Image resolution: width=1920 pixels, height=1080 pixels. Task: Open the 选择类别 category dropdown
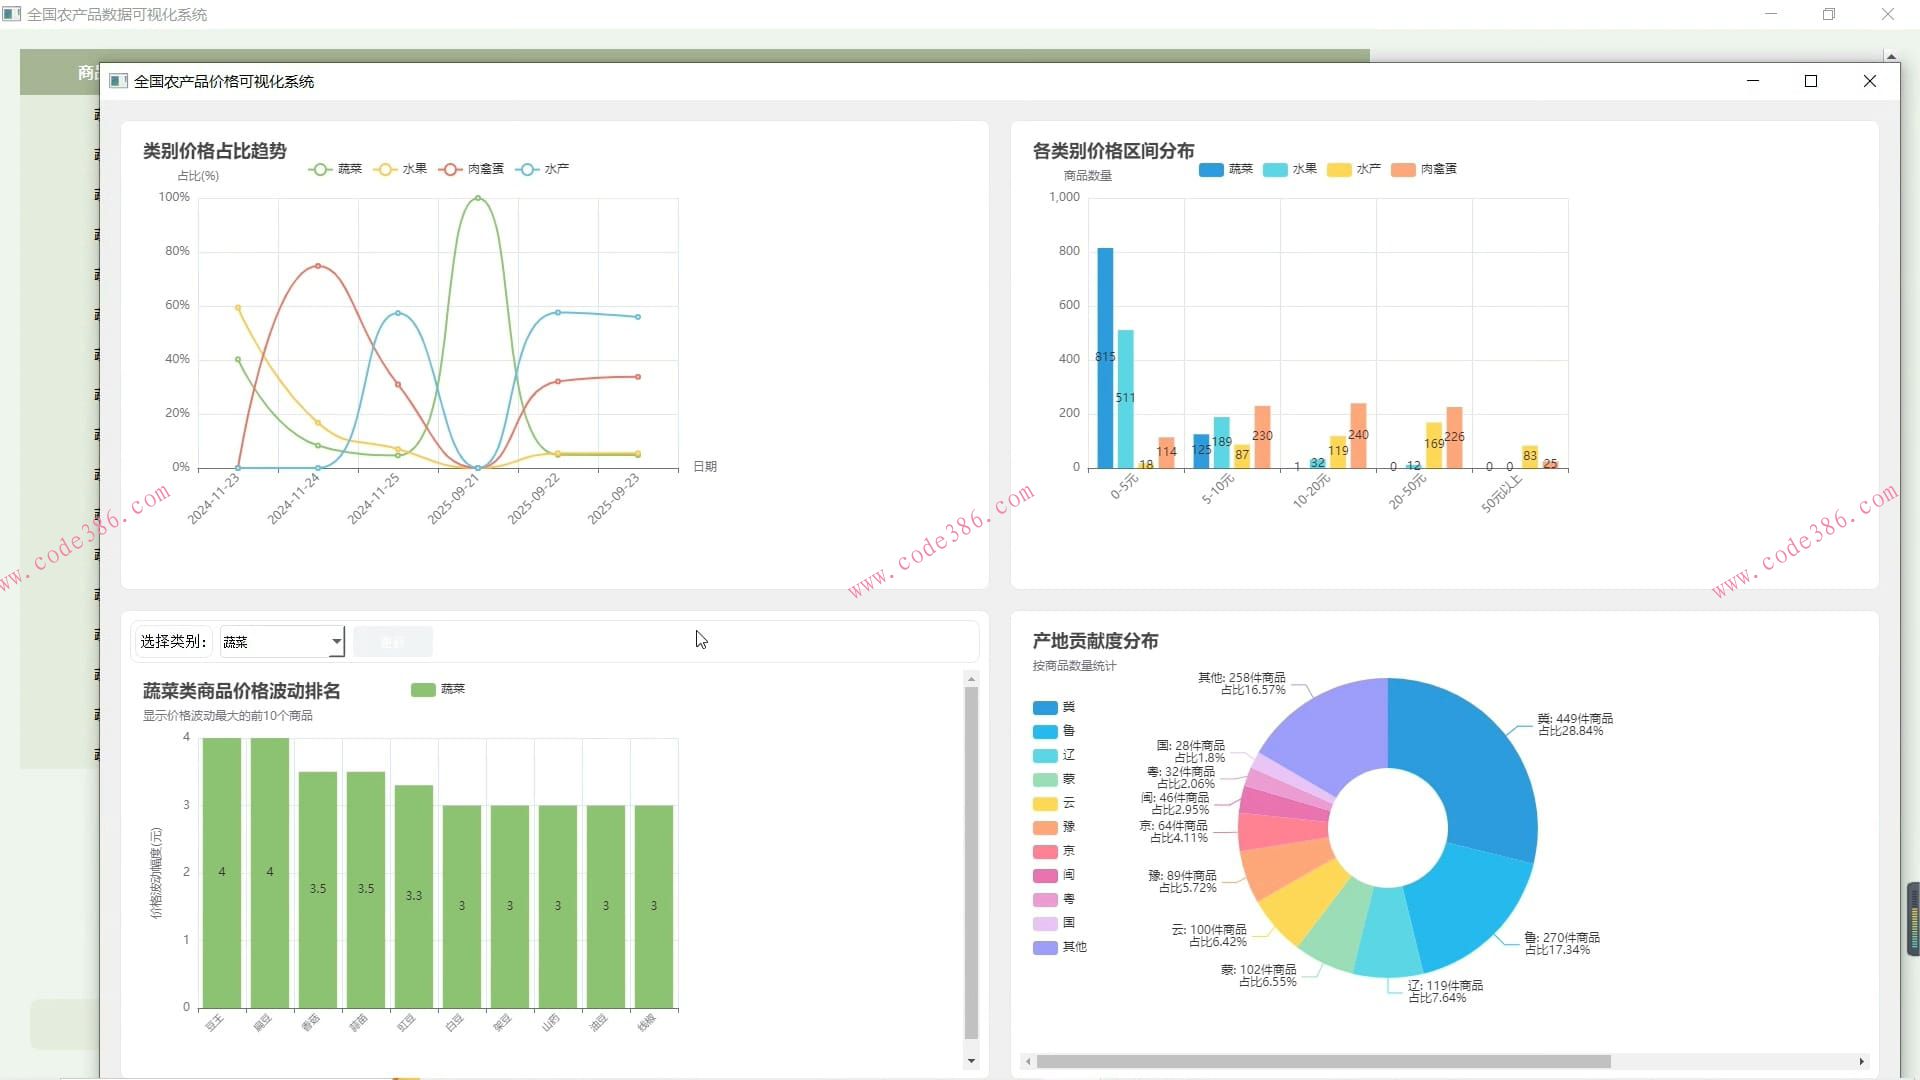pos(281,641)
